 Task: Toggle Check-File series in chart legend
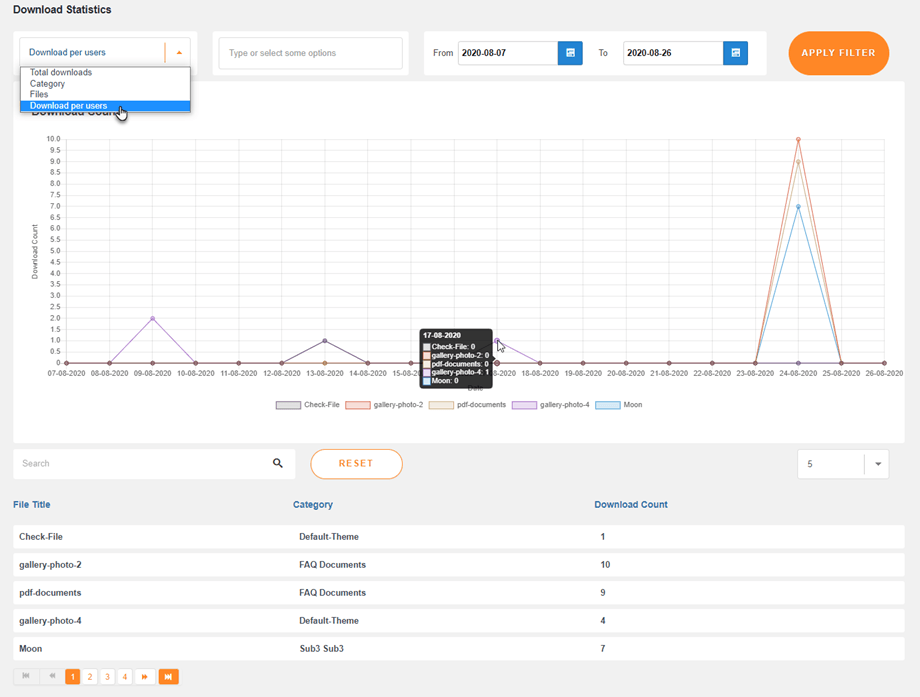click(x=288, y=406)
